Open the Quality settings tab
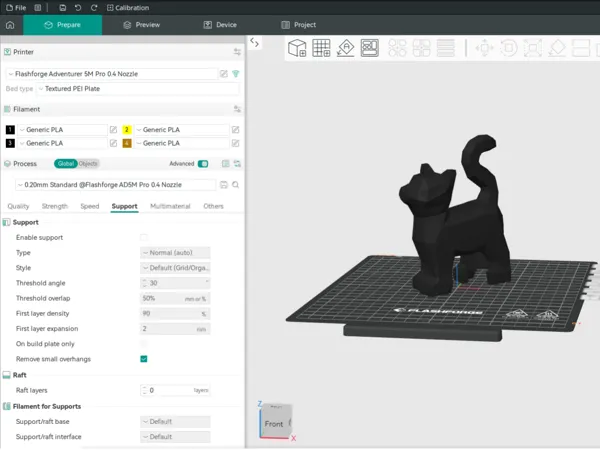The width and height of the screenshot is (600, 450). click(x=18, y=206)
